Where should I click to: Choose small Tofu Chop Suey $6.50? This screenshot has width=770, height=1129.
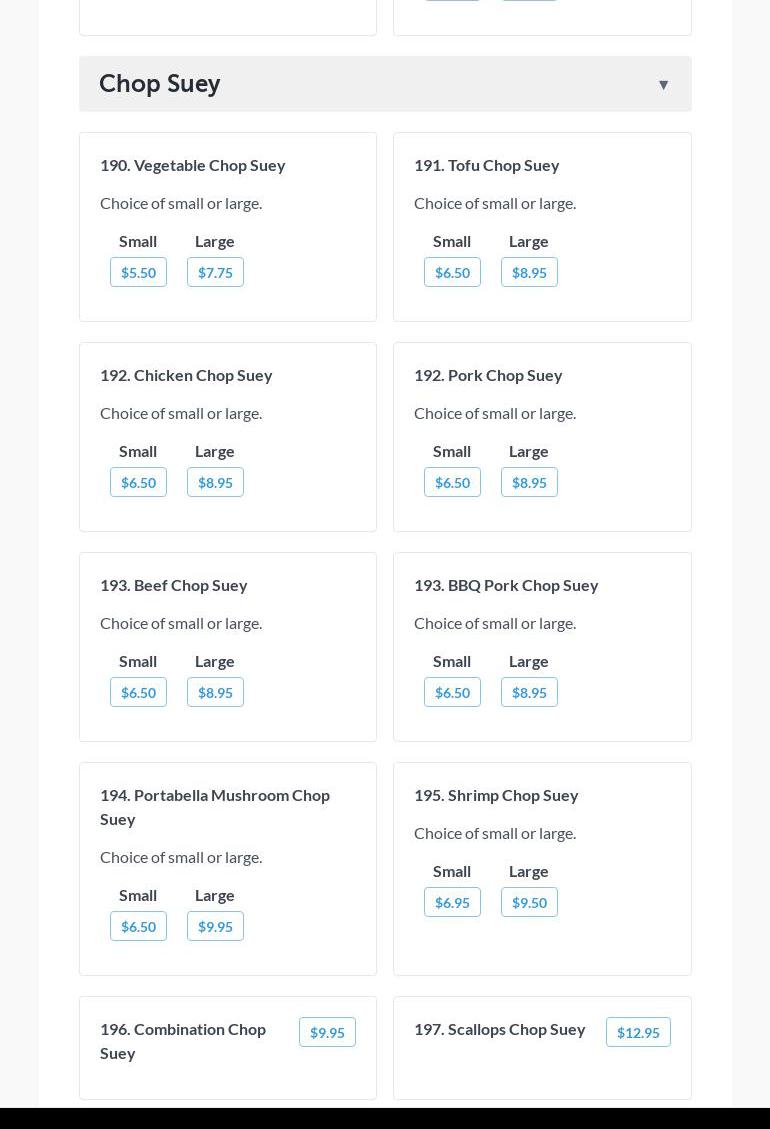(452, 272)
